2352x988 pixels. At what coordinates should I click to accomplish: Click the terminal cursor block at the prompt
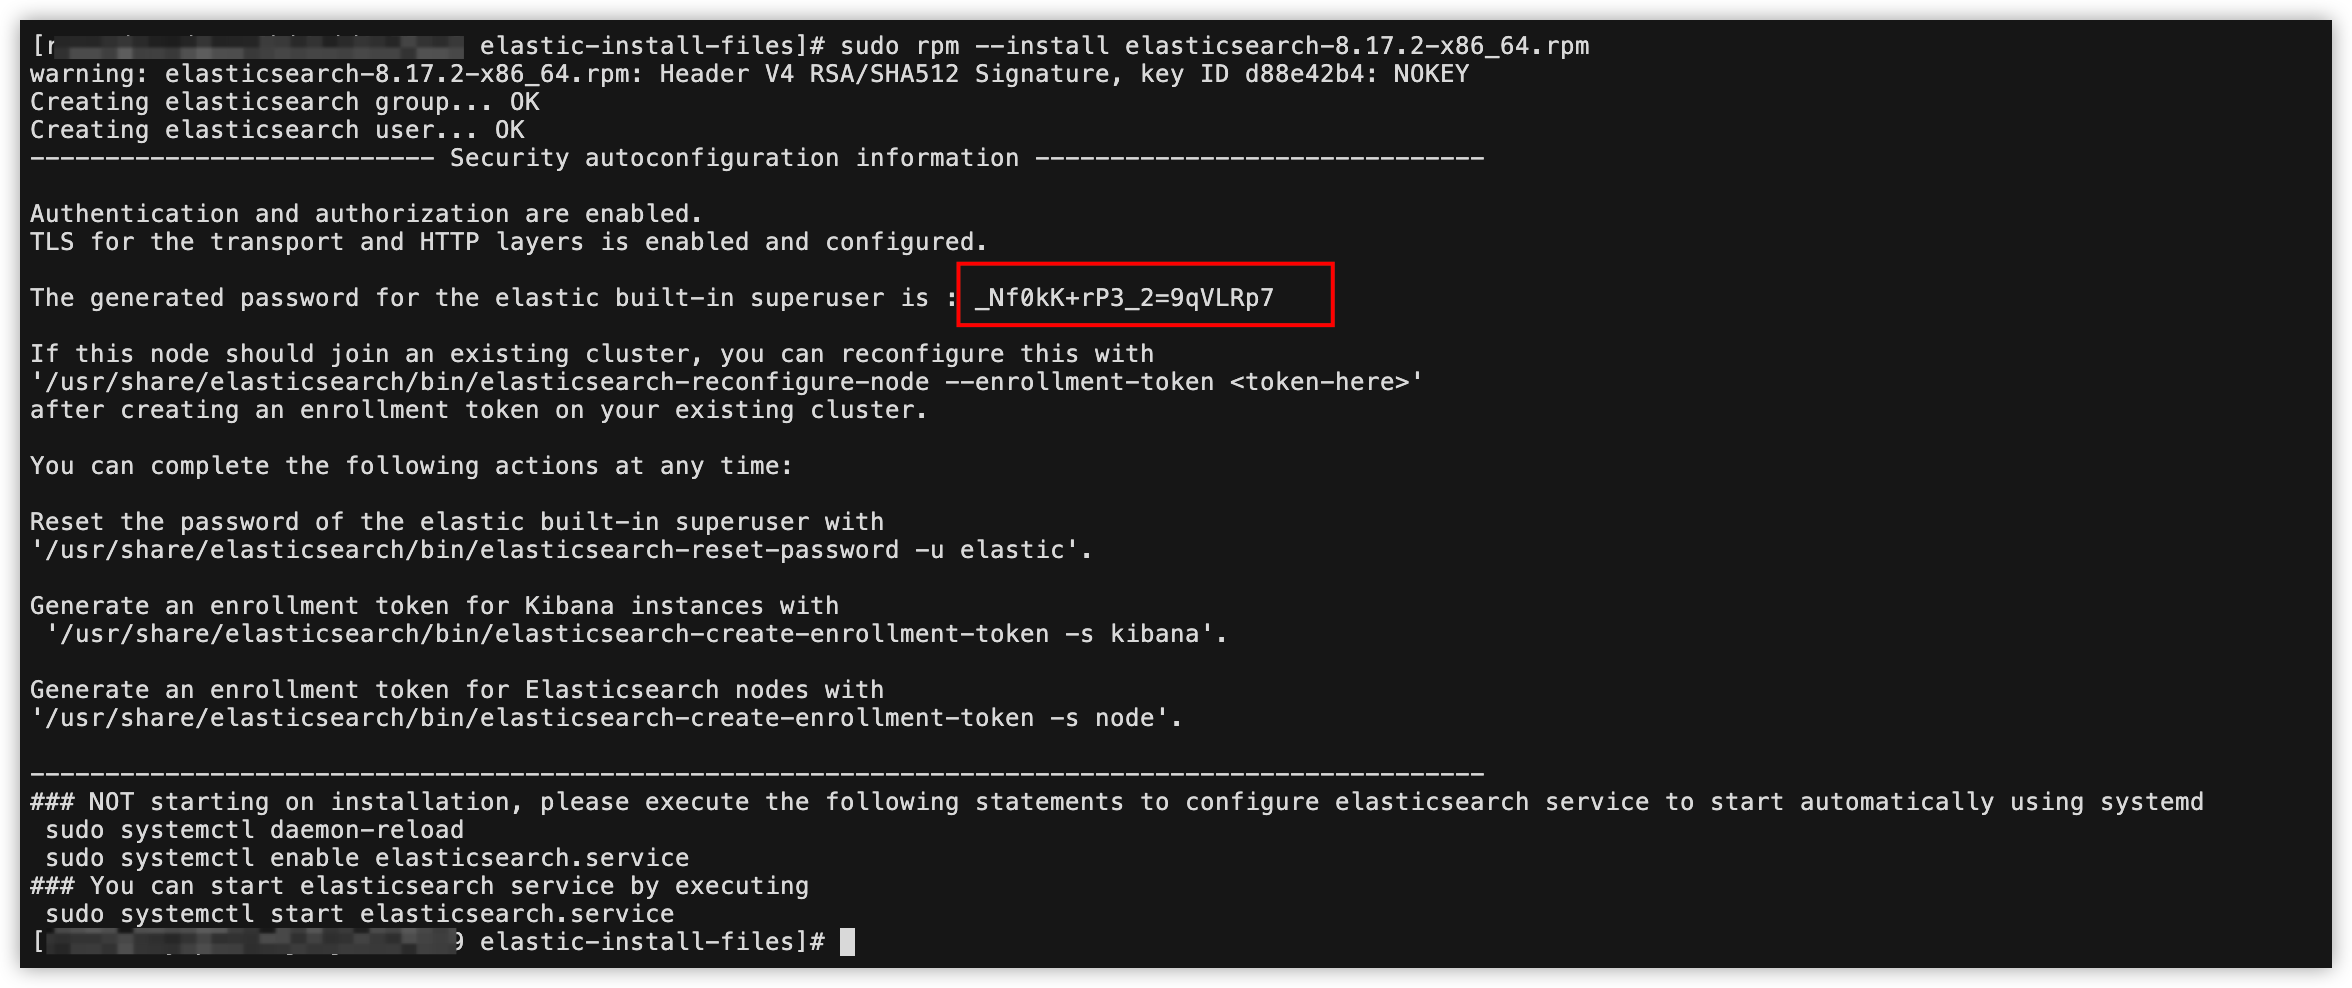point(847,942)
